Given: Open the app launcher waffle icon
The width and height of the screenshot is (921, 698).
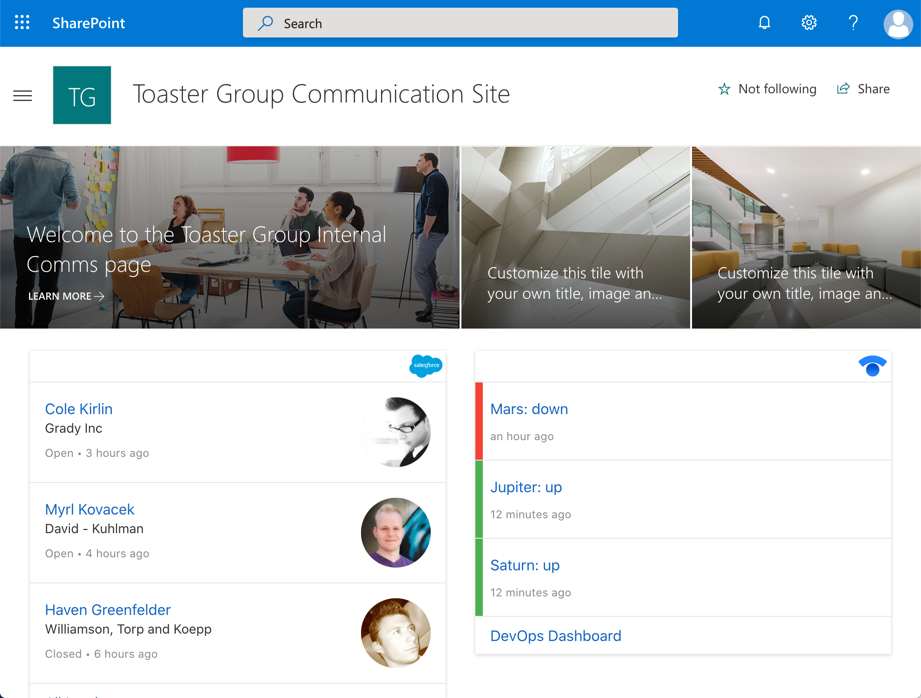Looking at the screenshot, I should tap(22, 23).
